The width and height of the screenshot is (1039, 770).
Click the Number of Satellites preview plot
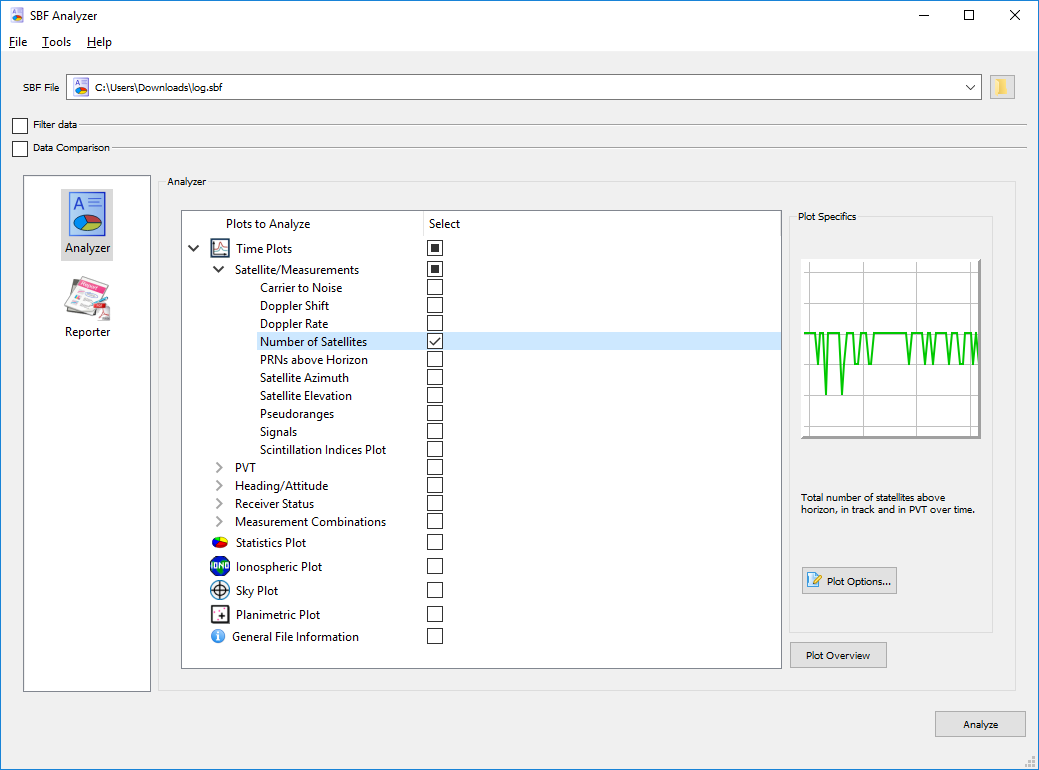[x=891, y=349]
